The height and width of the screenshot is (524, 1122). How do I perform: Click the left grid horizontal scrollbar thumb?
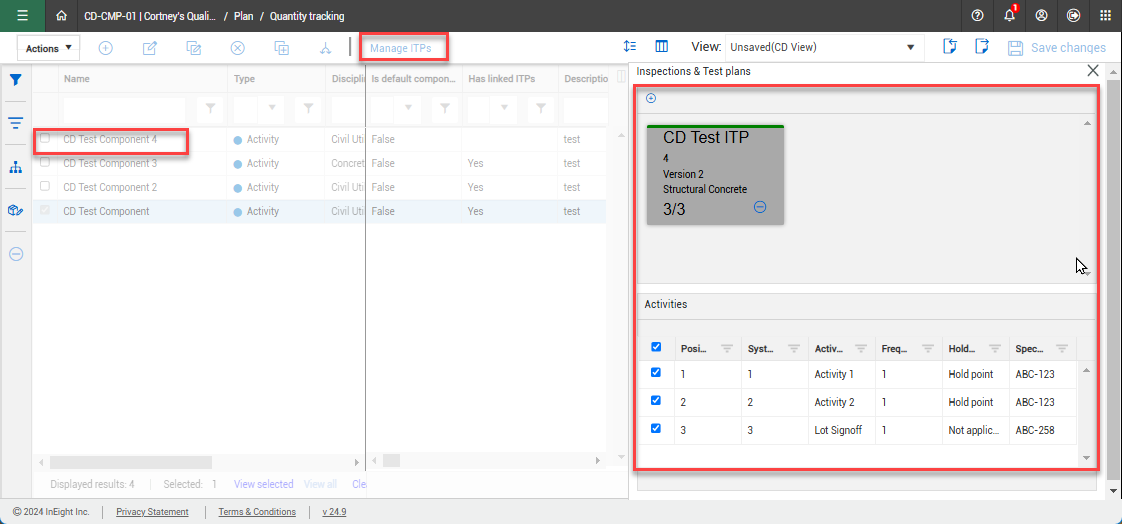pos(131,462)
